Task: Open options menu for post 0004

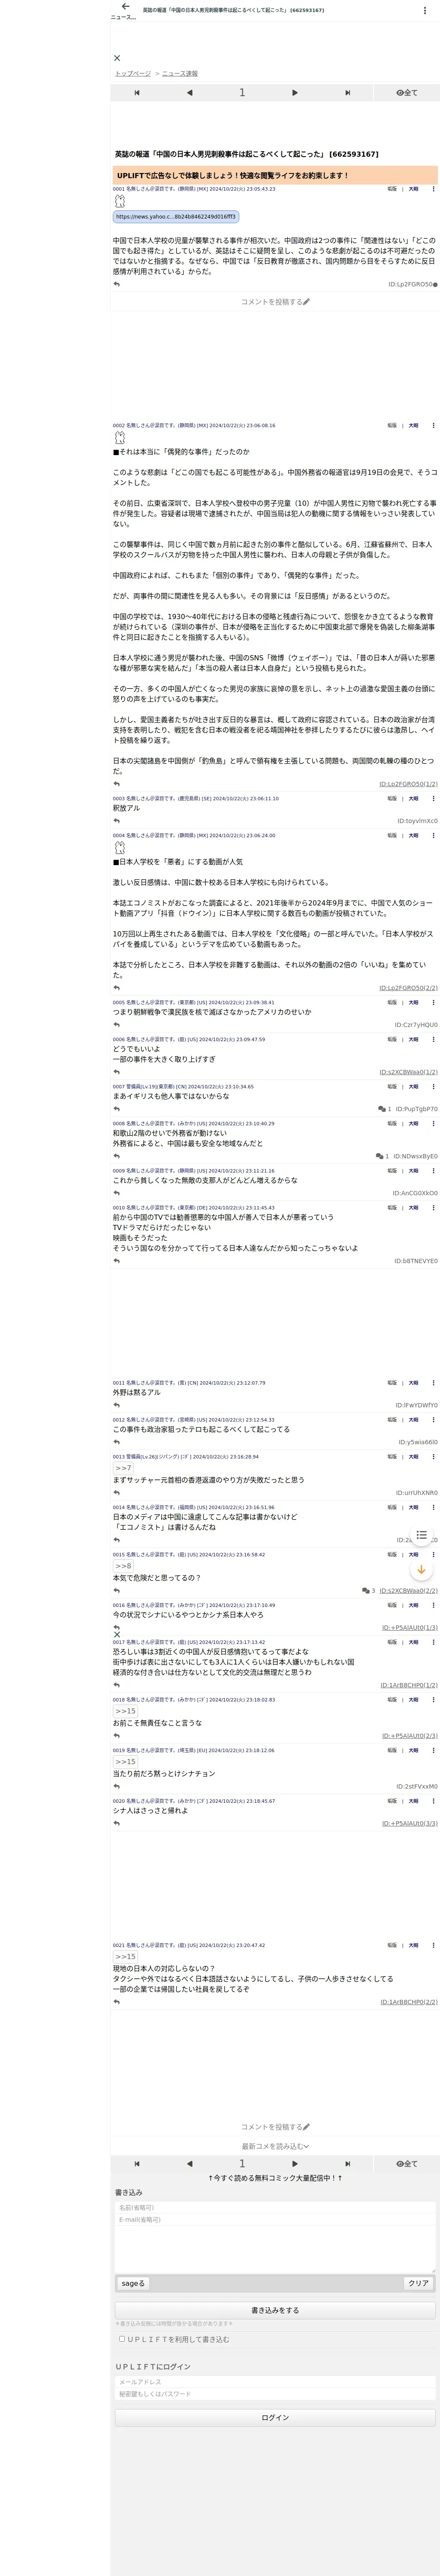Action: coord(433,835)
